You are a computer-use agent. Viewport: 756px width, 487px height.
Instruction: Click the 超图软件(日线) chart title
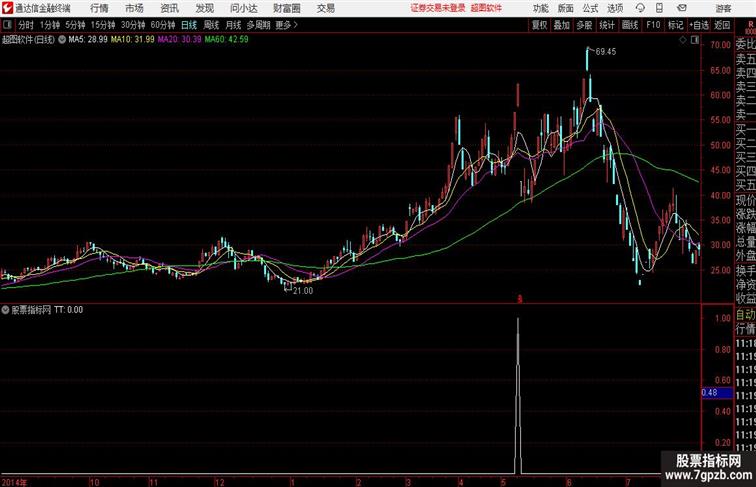[28, 40]
